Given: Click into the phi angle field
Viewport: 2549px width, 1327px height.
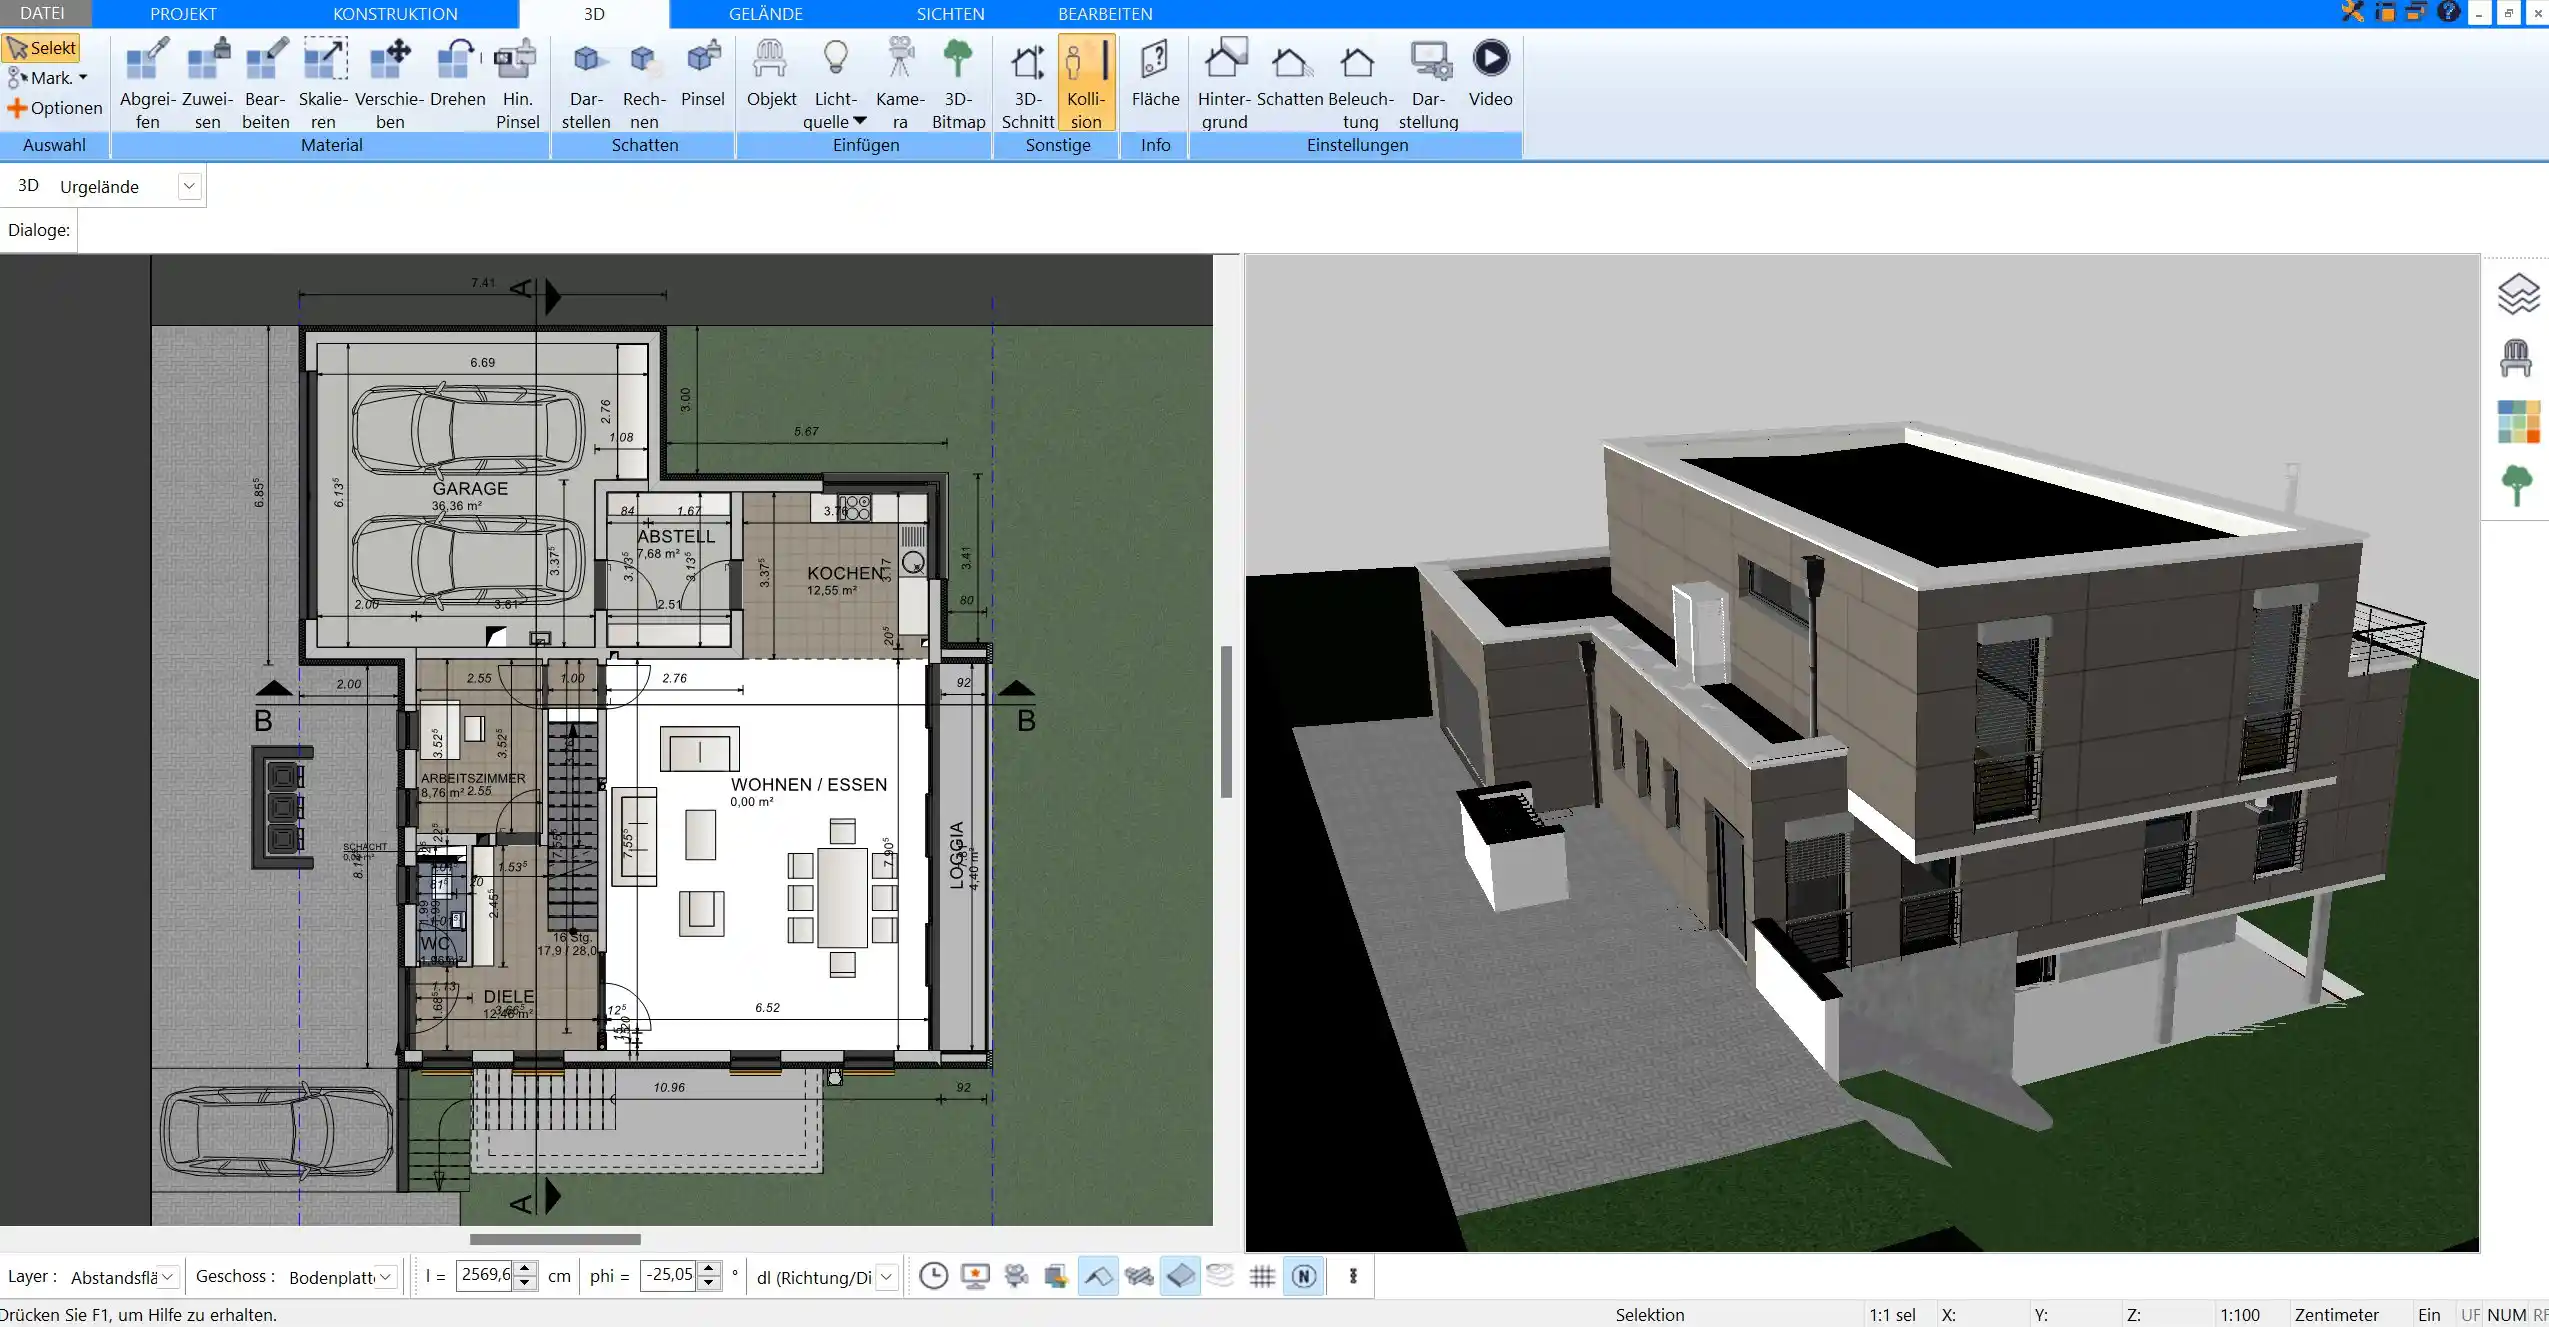Looking at the screenshot, I should click(668, 1275).
